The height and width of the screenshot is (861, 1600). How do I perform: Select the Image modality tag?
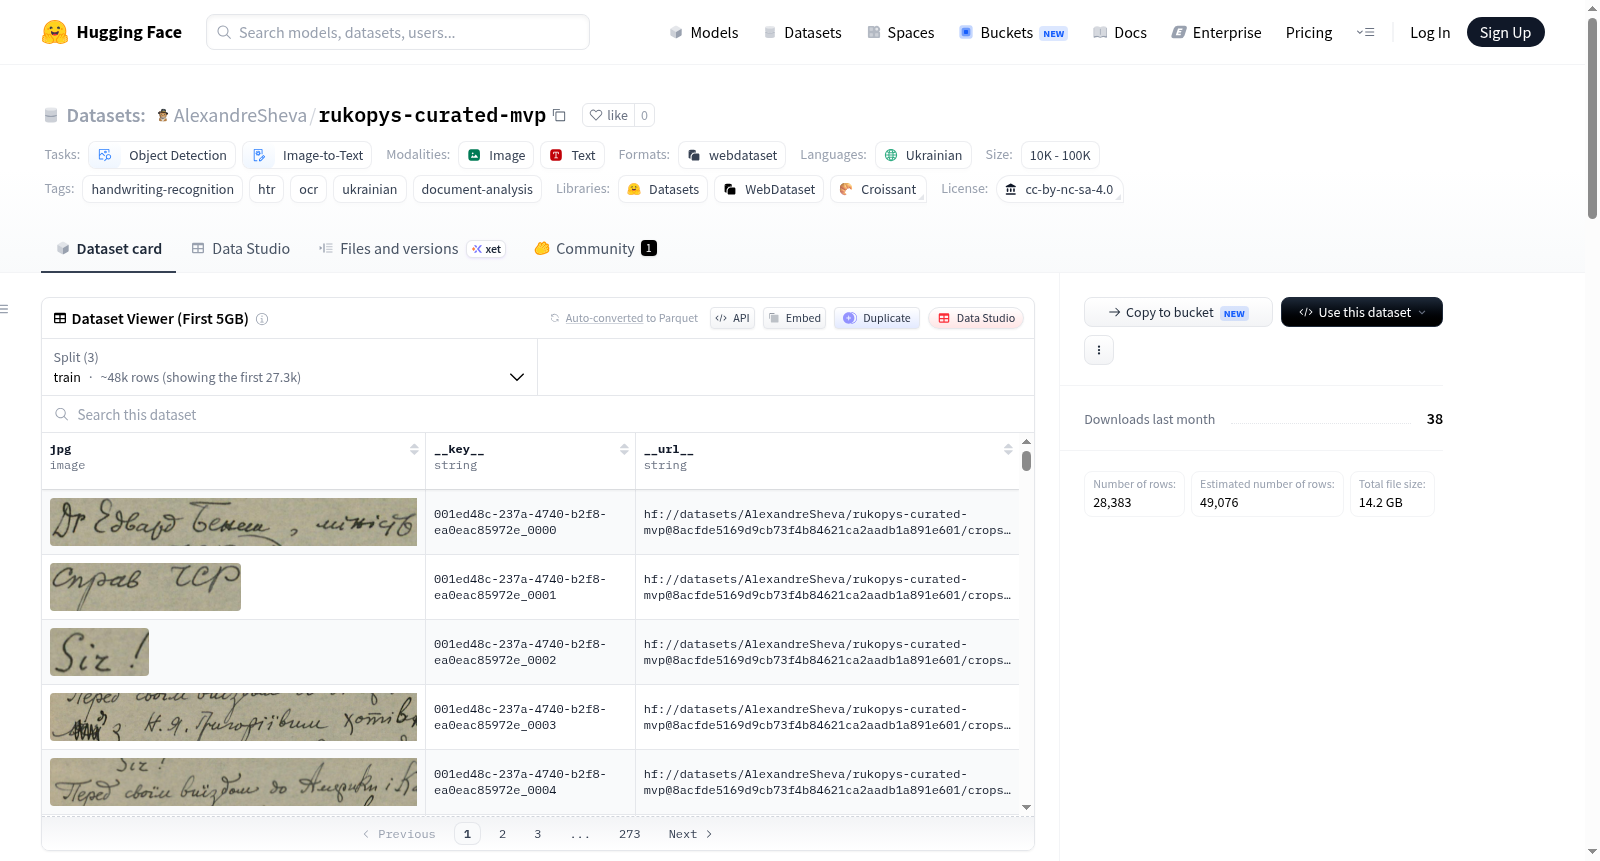tap(496, 155)
